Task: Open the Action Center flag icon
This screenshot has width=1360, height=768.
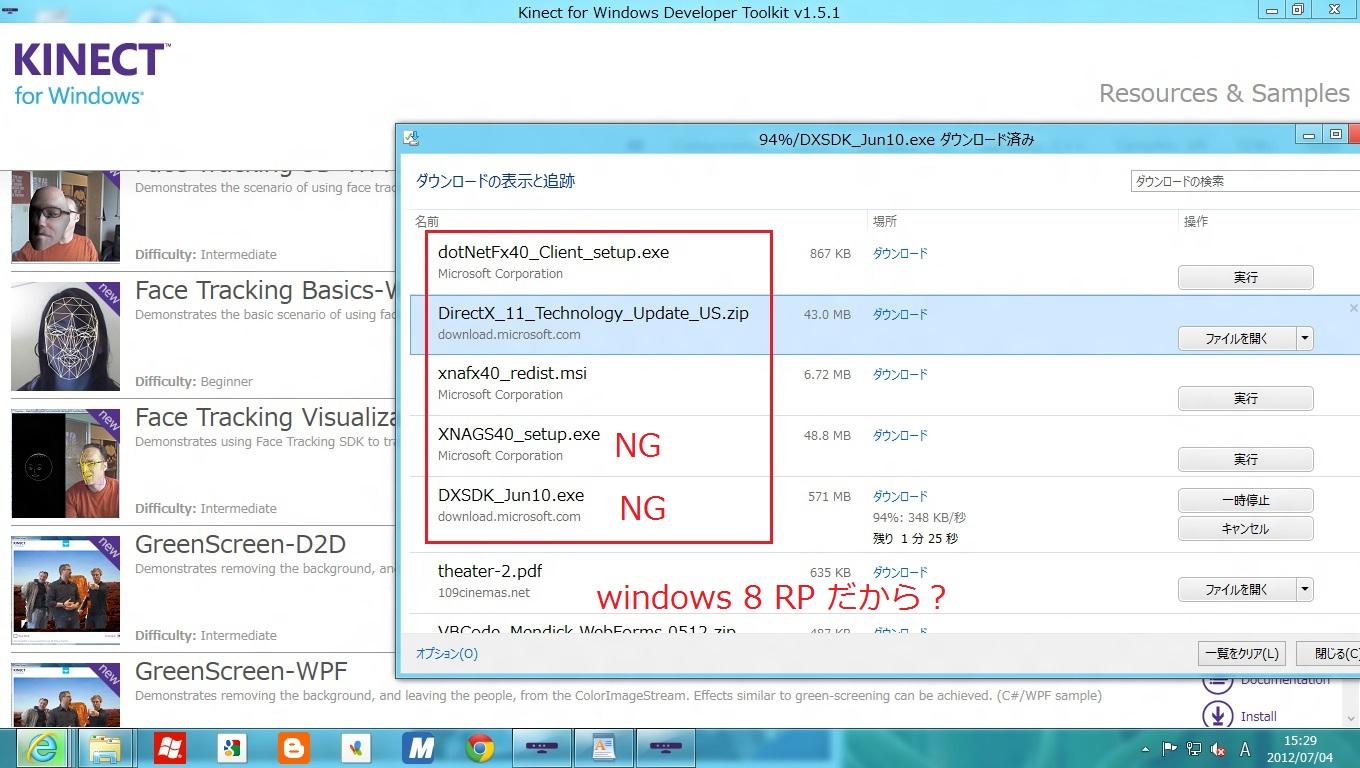Action: tap(1169, 749)
